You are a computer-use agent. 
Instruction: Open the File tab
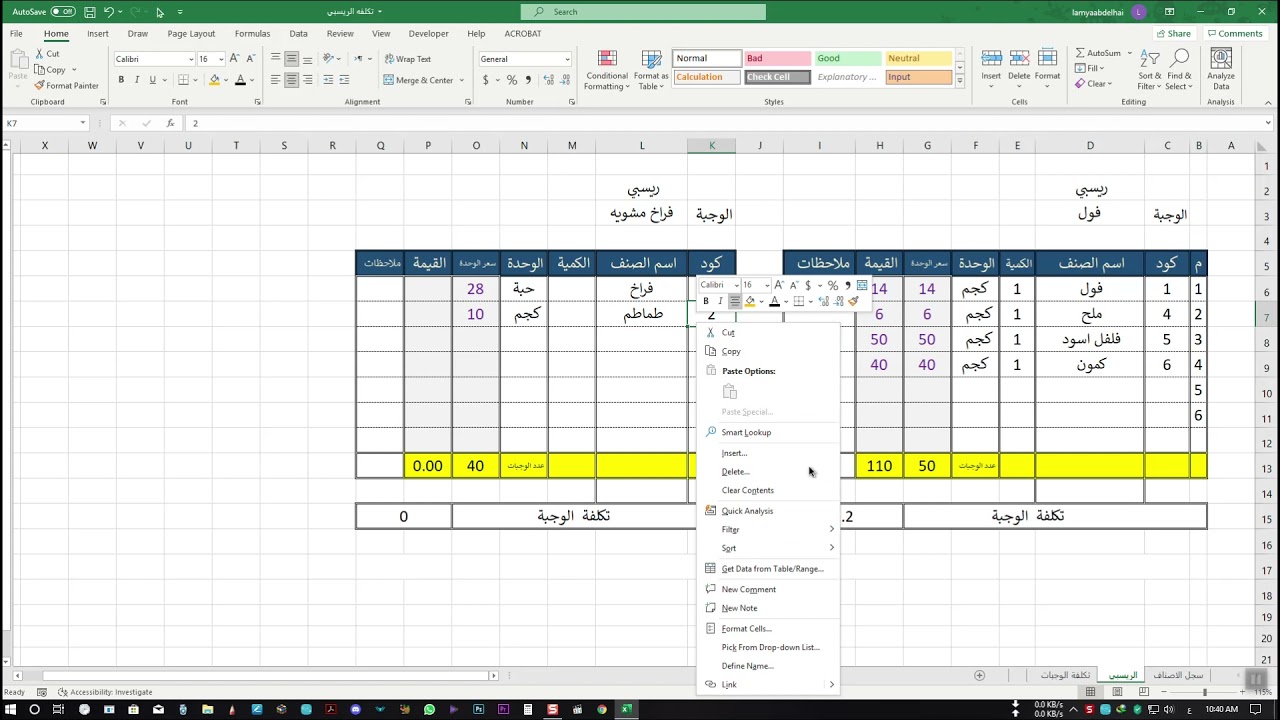pos(16,33)
